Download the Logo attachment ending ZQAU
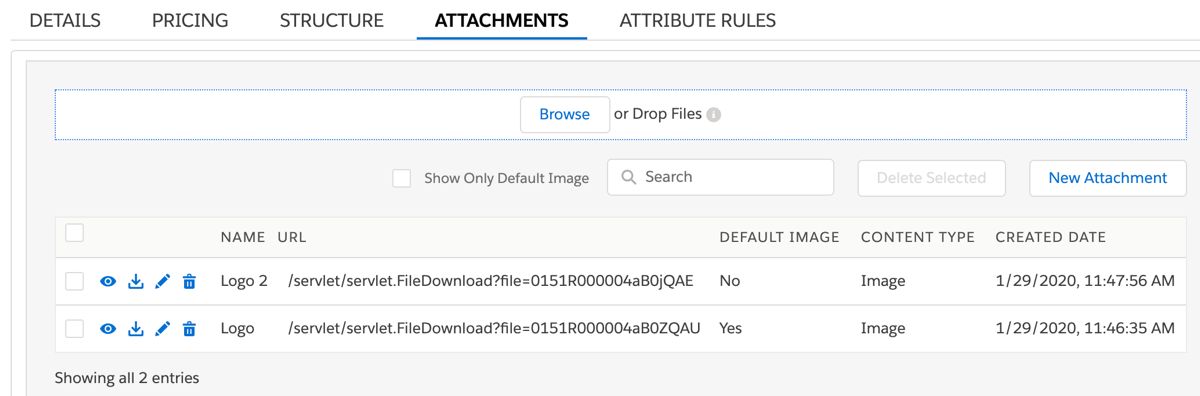The image size is (1200, 396). click(136, 329)
